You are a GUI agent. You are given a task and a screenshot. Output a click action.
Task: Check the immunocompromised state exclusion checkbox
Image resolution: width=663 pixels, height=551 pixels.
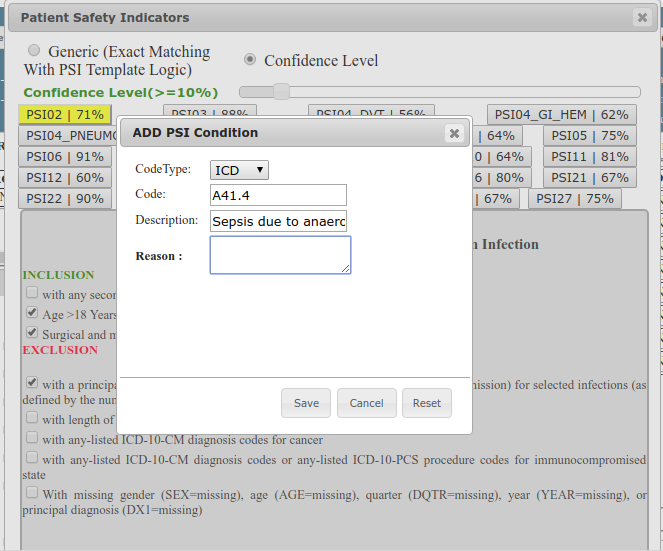point(32,457)
